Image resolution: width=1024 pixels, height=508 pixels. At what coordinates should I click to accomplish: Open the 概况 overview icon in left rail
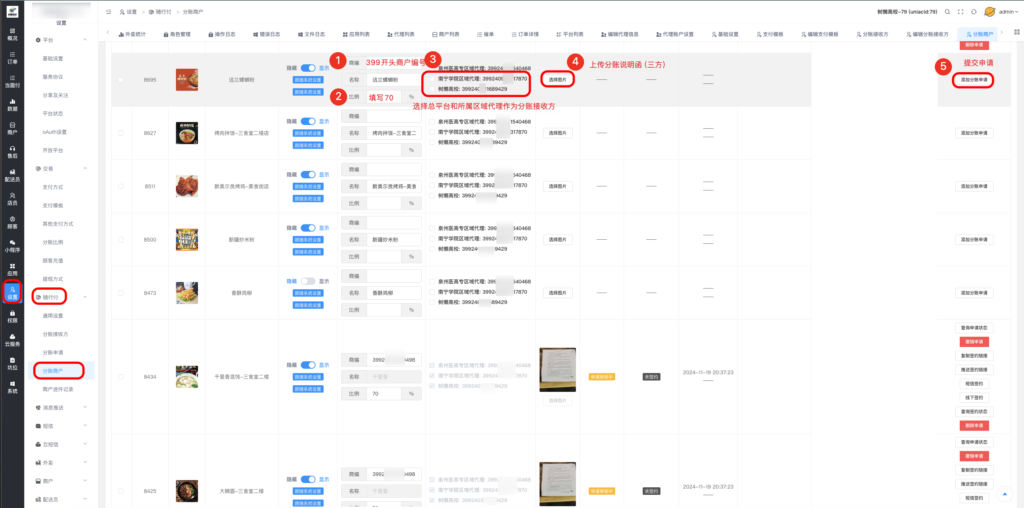pyautogui.click(x=12, y=34)
